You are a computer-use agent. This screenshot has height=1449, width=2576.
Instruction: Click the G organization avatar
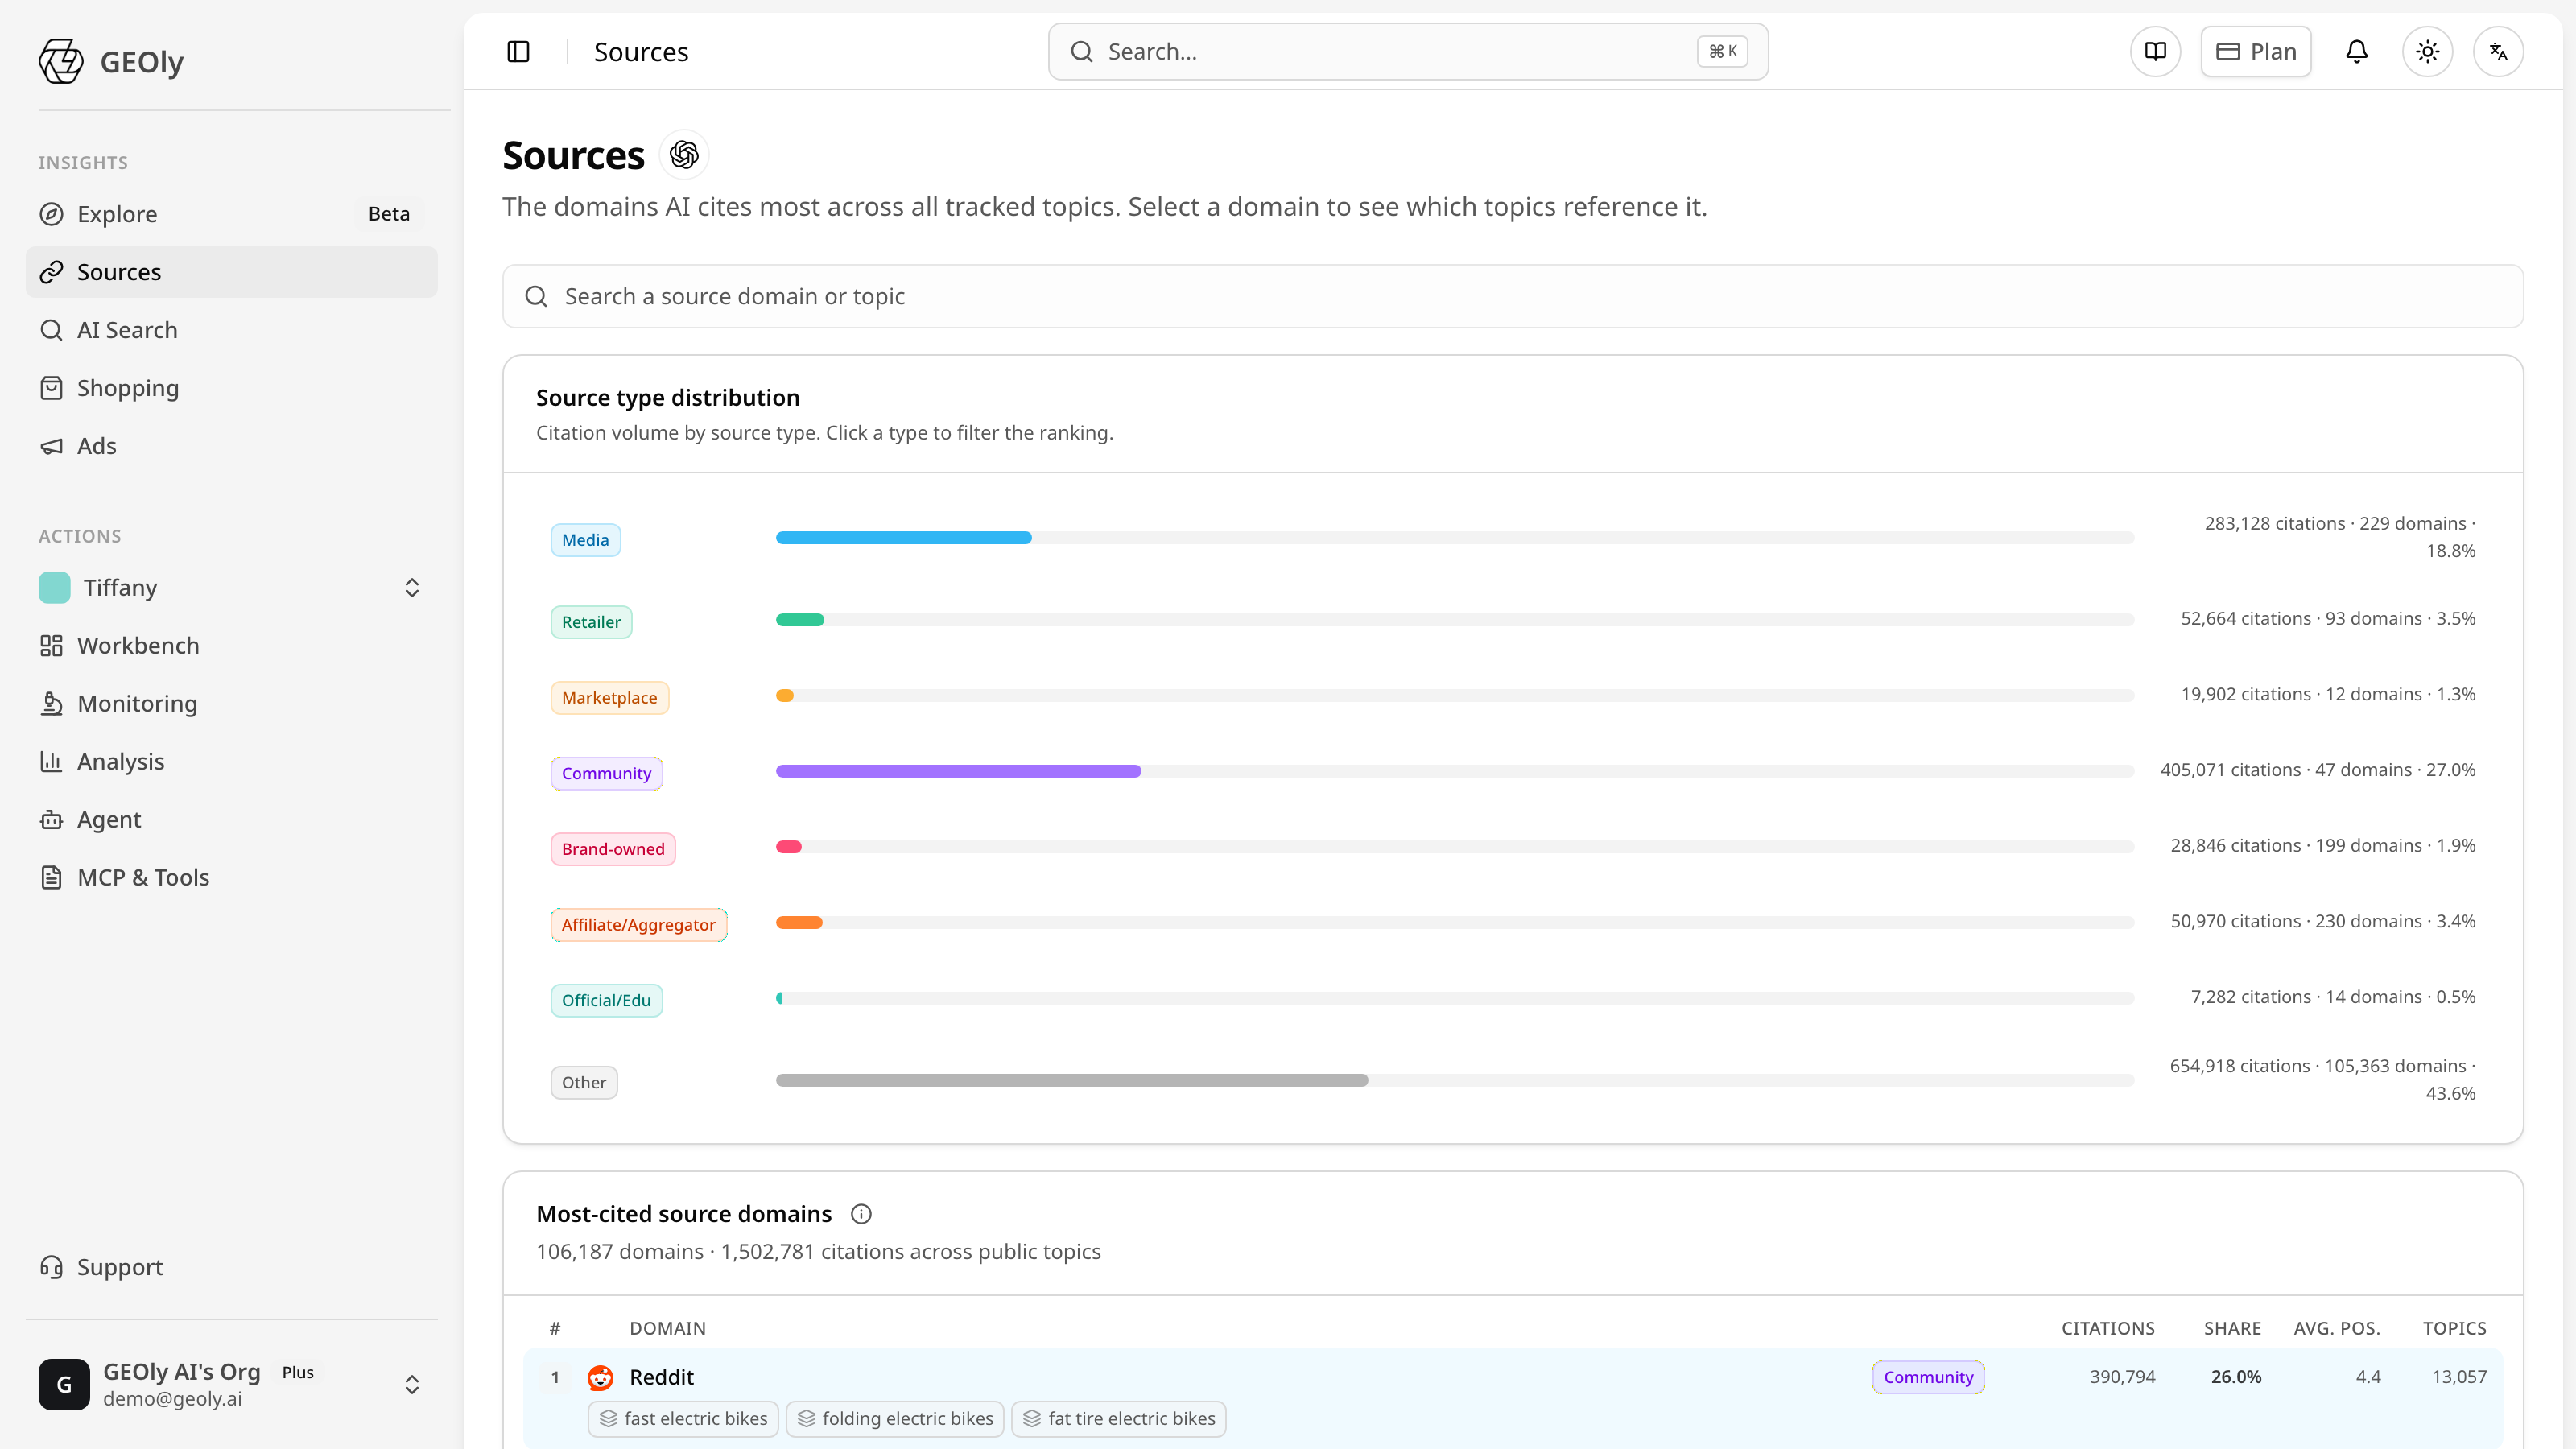(64, 1385)
